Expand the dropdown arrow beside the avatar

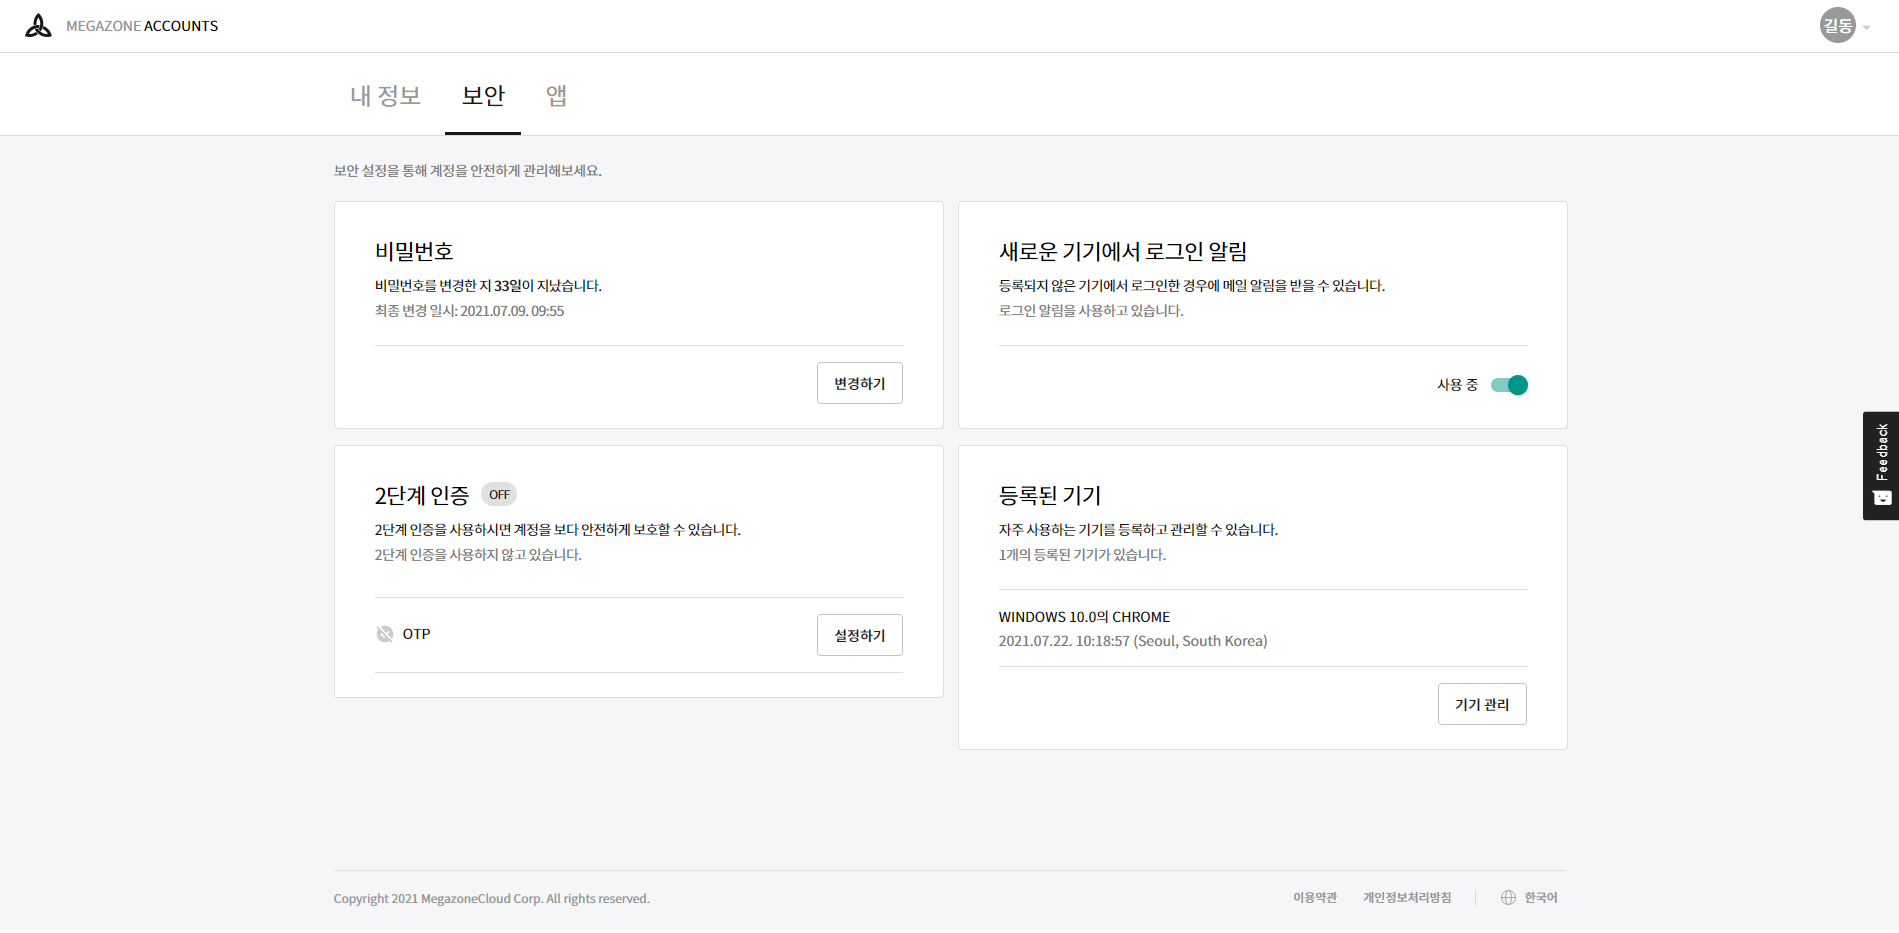[1866, 28]
